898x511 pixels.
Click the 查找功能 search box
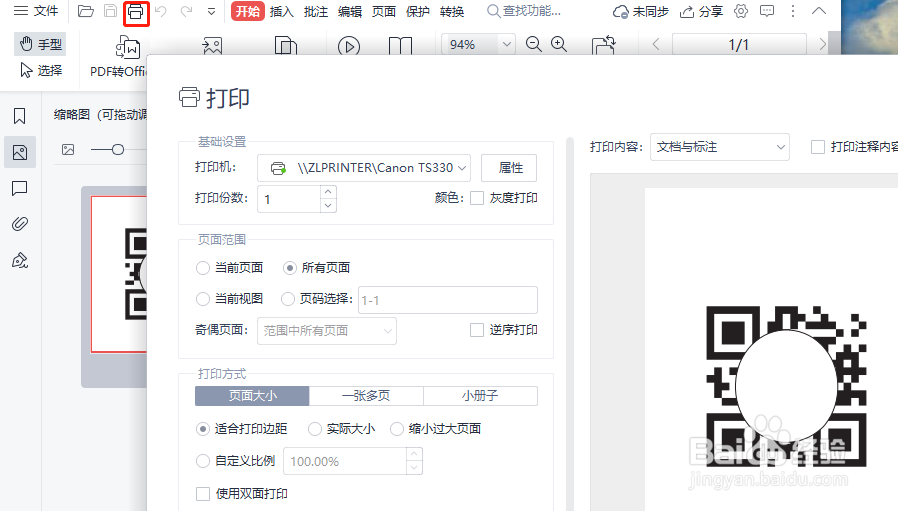pos(524,11)
